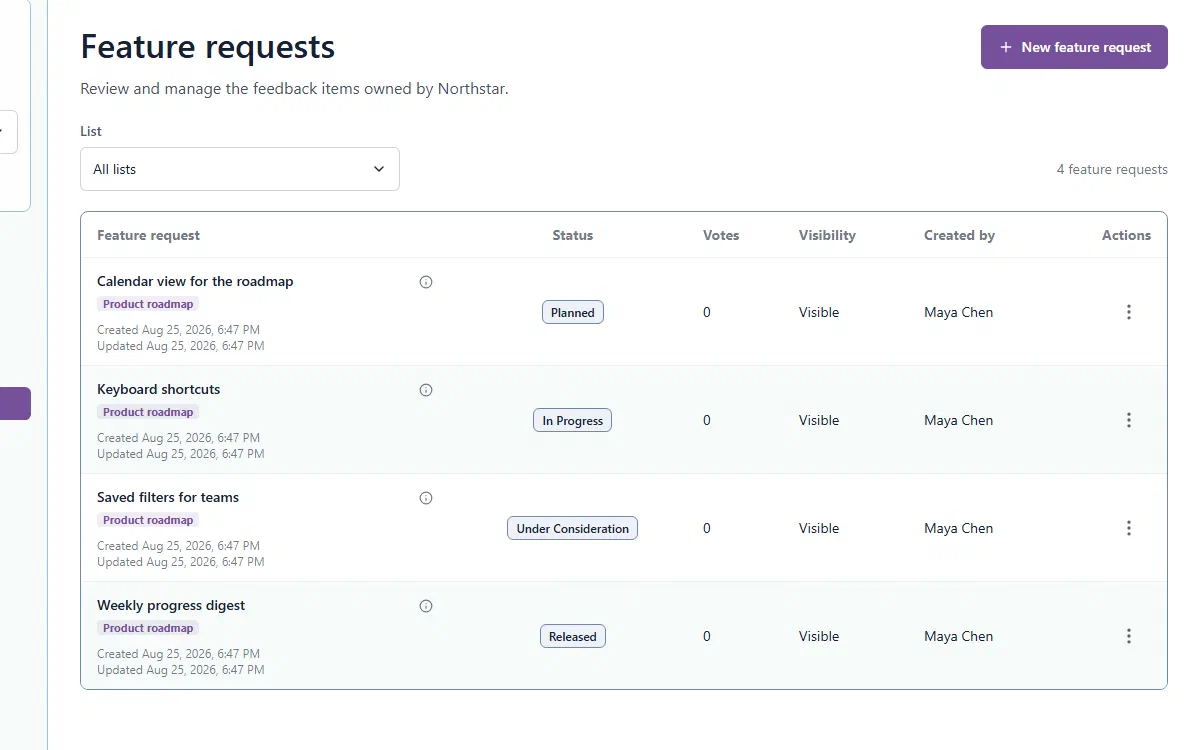
Task: Open actions menu for Keyboard shortcuts row
Action: pyautogui.click(x=1128, y=420)
